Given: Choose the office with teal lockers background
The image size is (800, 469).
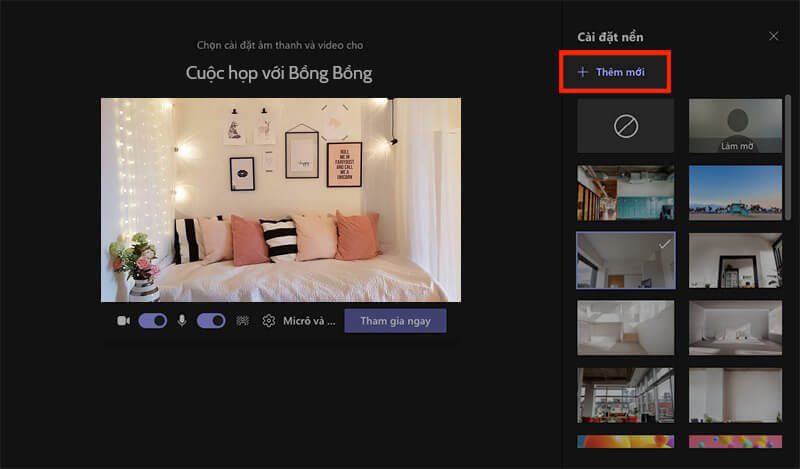Looking at the screenshot, I should click(x=626, y=193).
